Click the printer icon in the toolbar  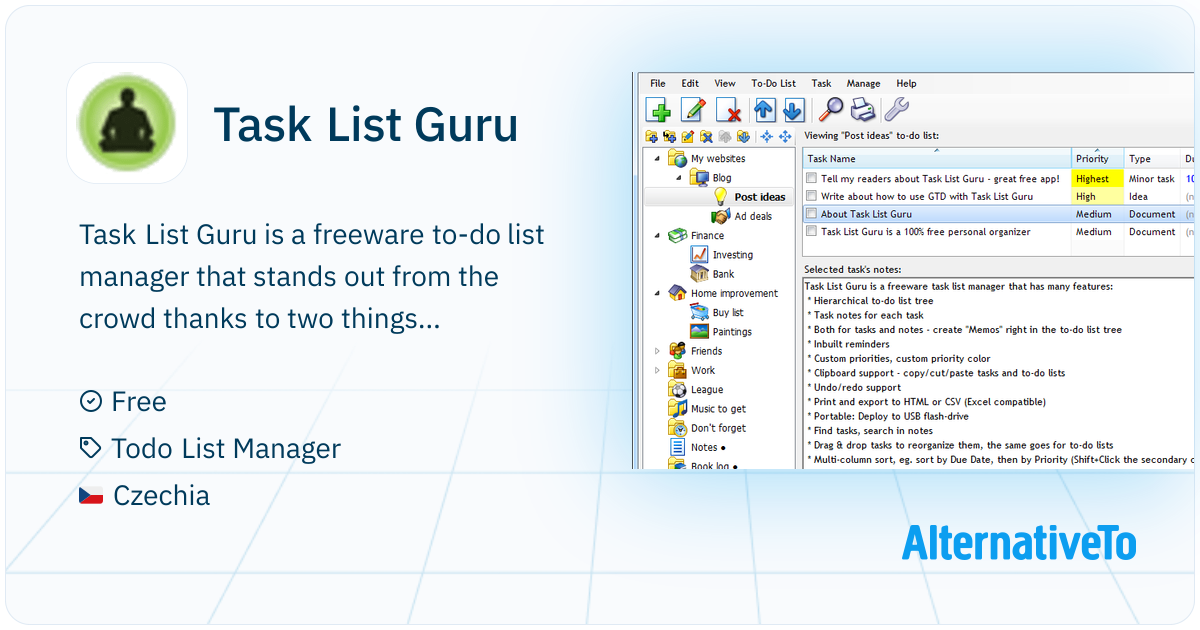863,109
